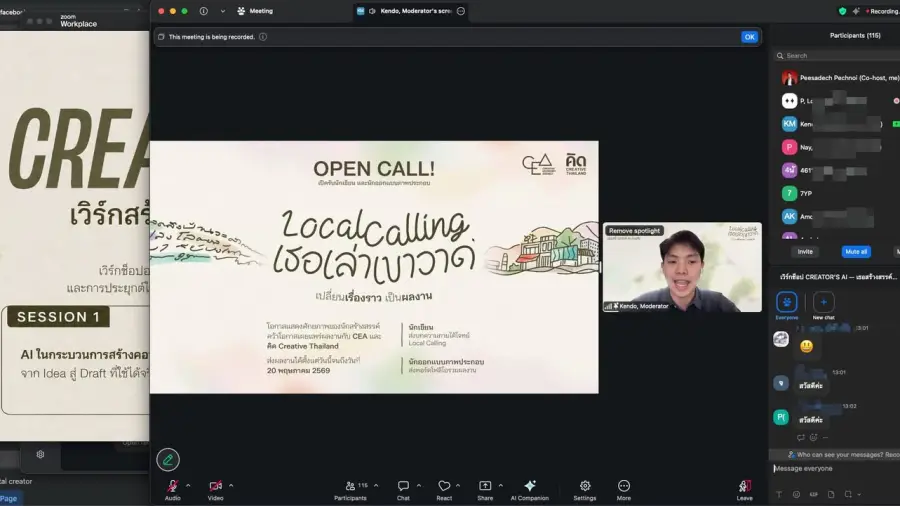The height and width of the screenshot is (506, 900).
Task: Click the text formatting icon in chat composer
Action: pyautogui.click(x=779, y=495)
